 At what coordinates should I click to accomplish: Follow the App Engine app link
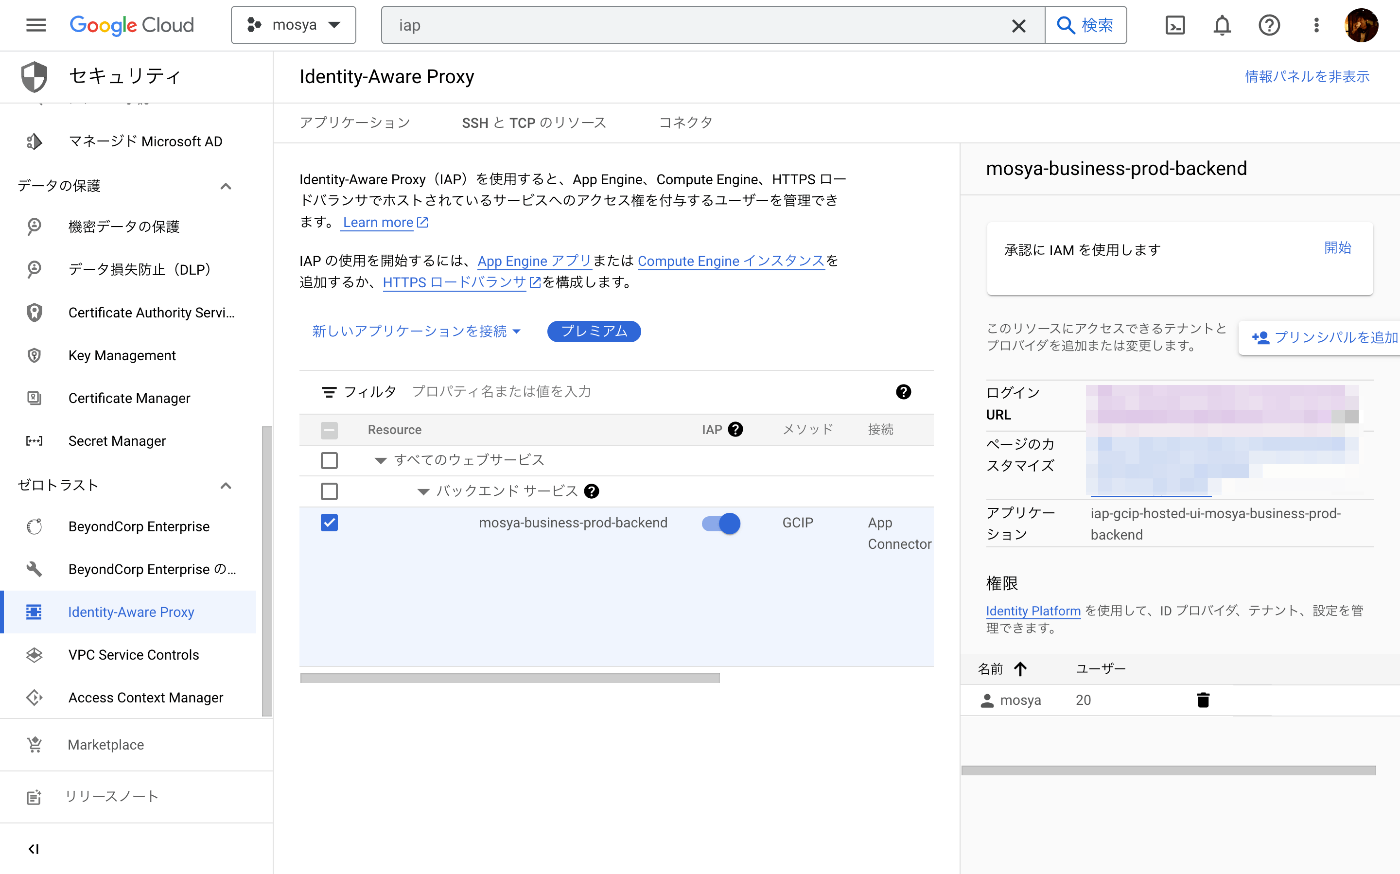534,261
